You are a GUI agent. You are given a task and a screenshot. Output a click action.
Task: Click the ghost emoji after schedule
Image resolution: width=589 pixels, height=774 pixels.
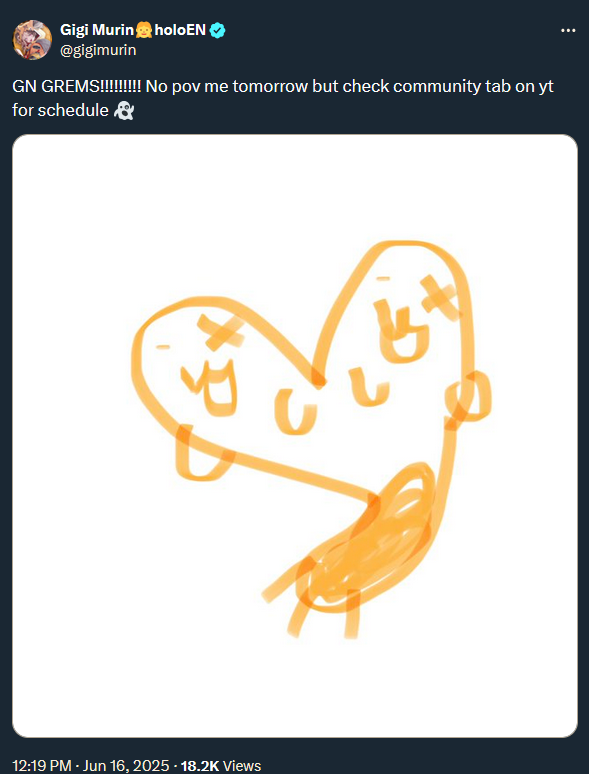coord(123,112)
